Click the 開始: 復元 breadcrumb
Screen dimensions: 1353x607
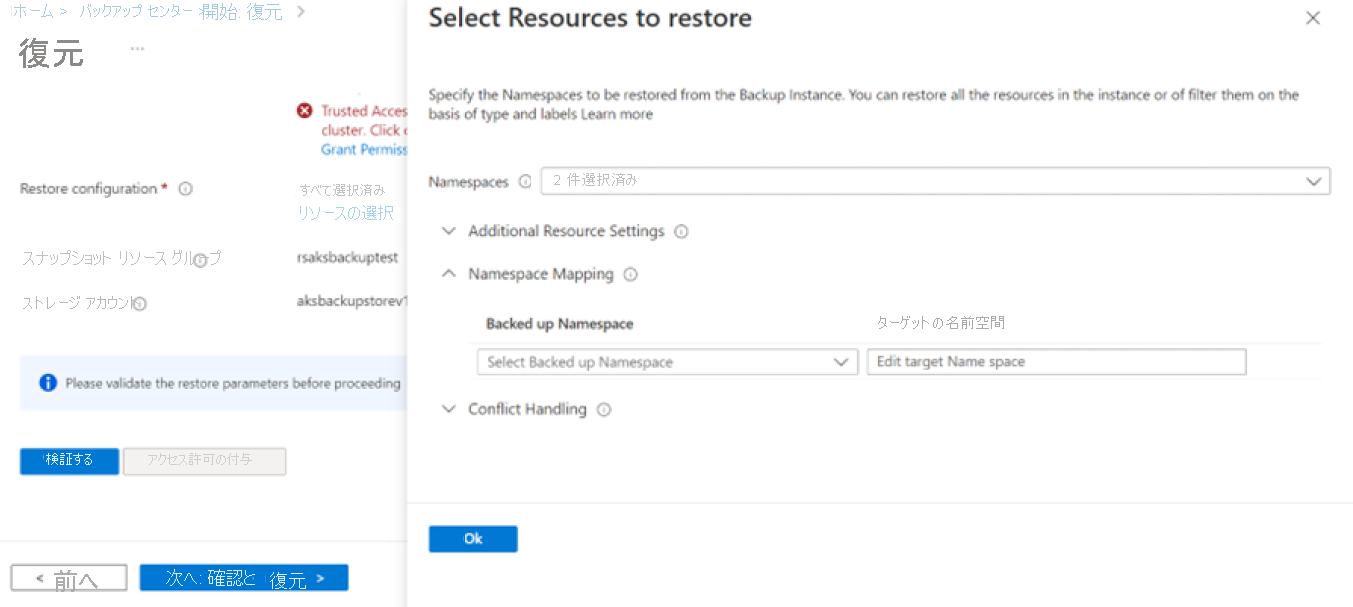click(x=241, y=12)
